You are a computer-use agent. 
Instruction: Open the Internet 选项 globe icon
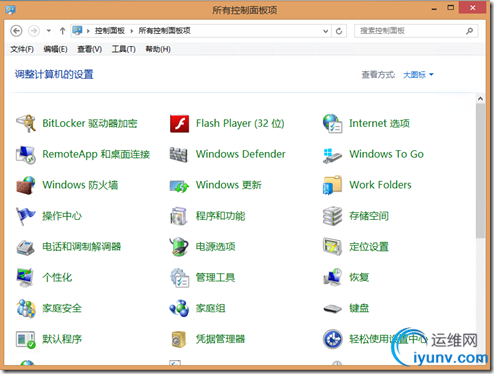332,124
